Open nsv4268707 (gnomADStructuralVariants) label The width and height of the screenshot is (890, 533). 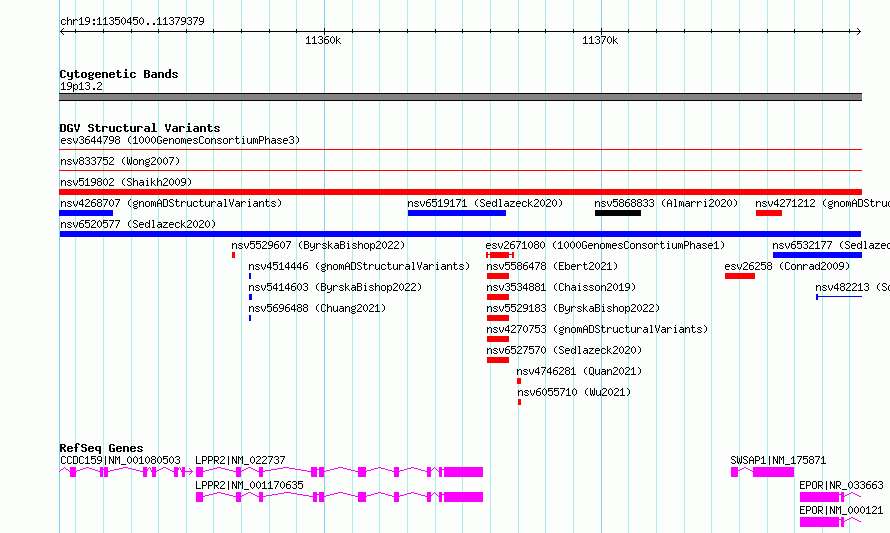click(x=171, y=203)
